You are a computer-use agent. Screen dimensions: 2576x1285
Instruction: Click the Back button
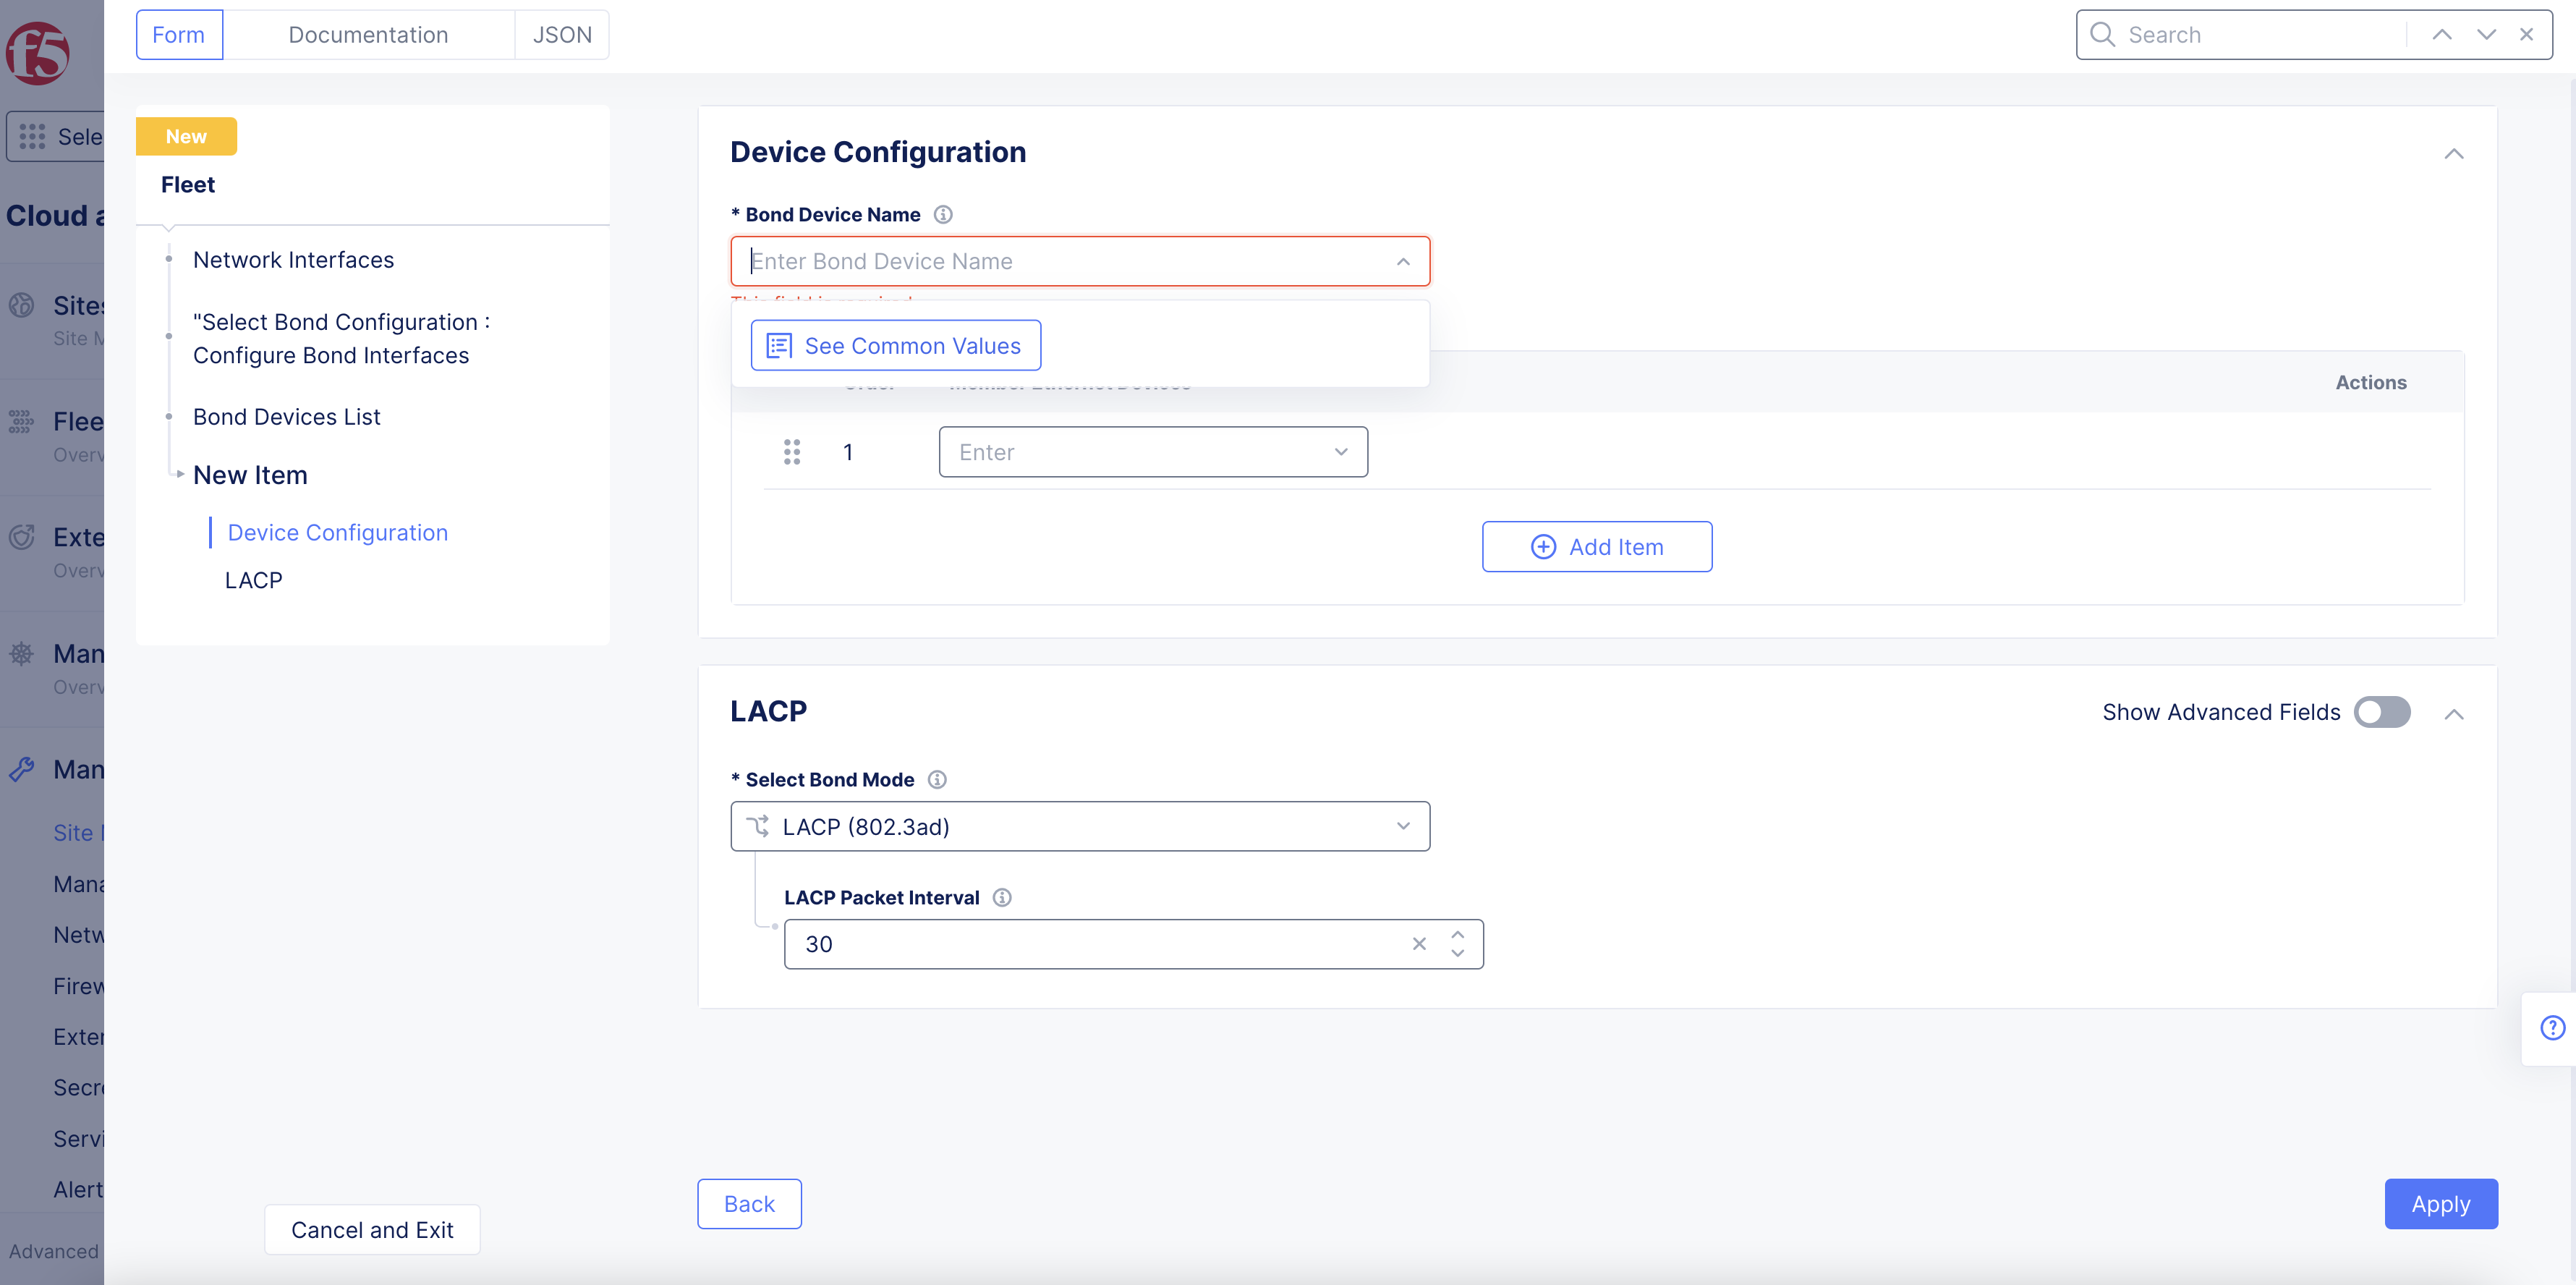(x=749, y=1204)
